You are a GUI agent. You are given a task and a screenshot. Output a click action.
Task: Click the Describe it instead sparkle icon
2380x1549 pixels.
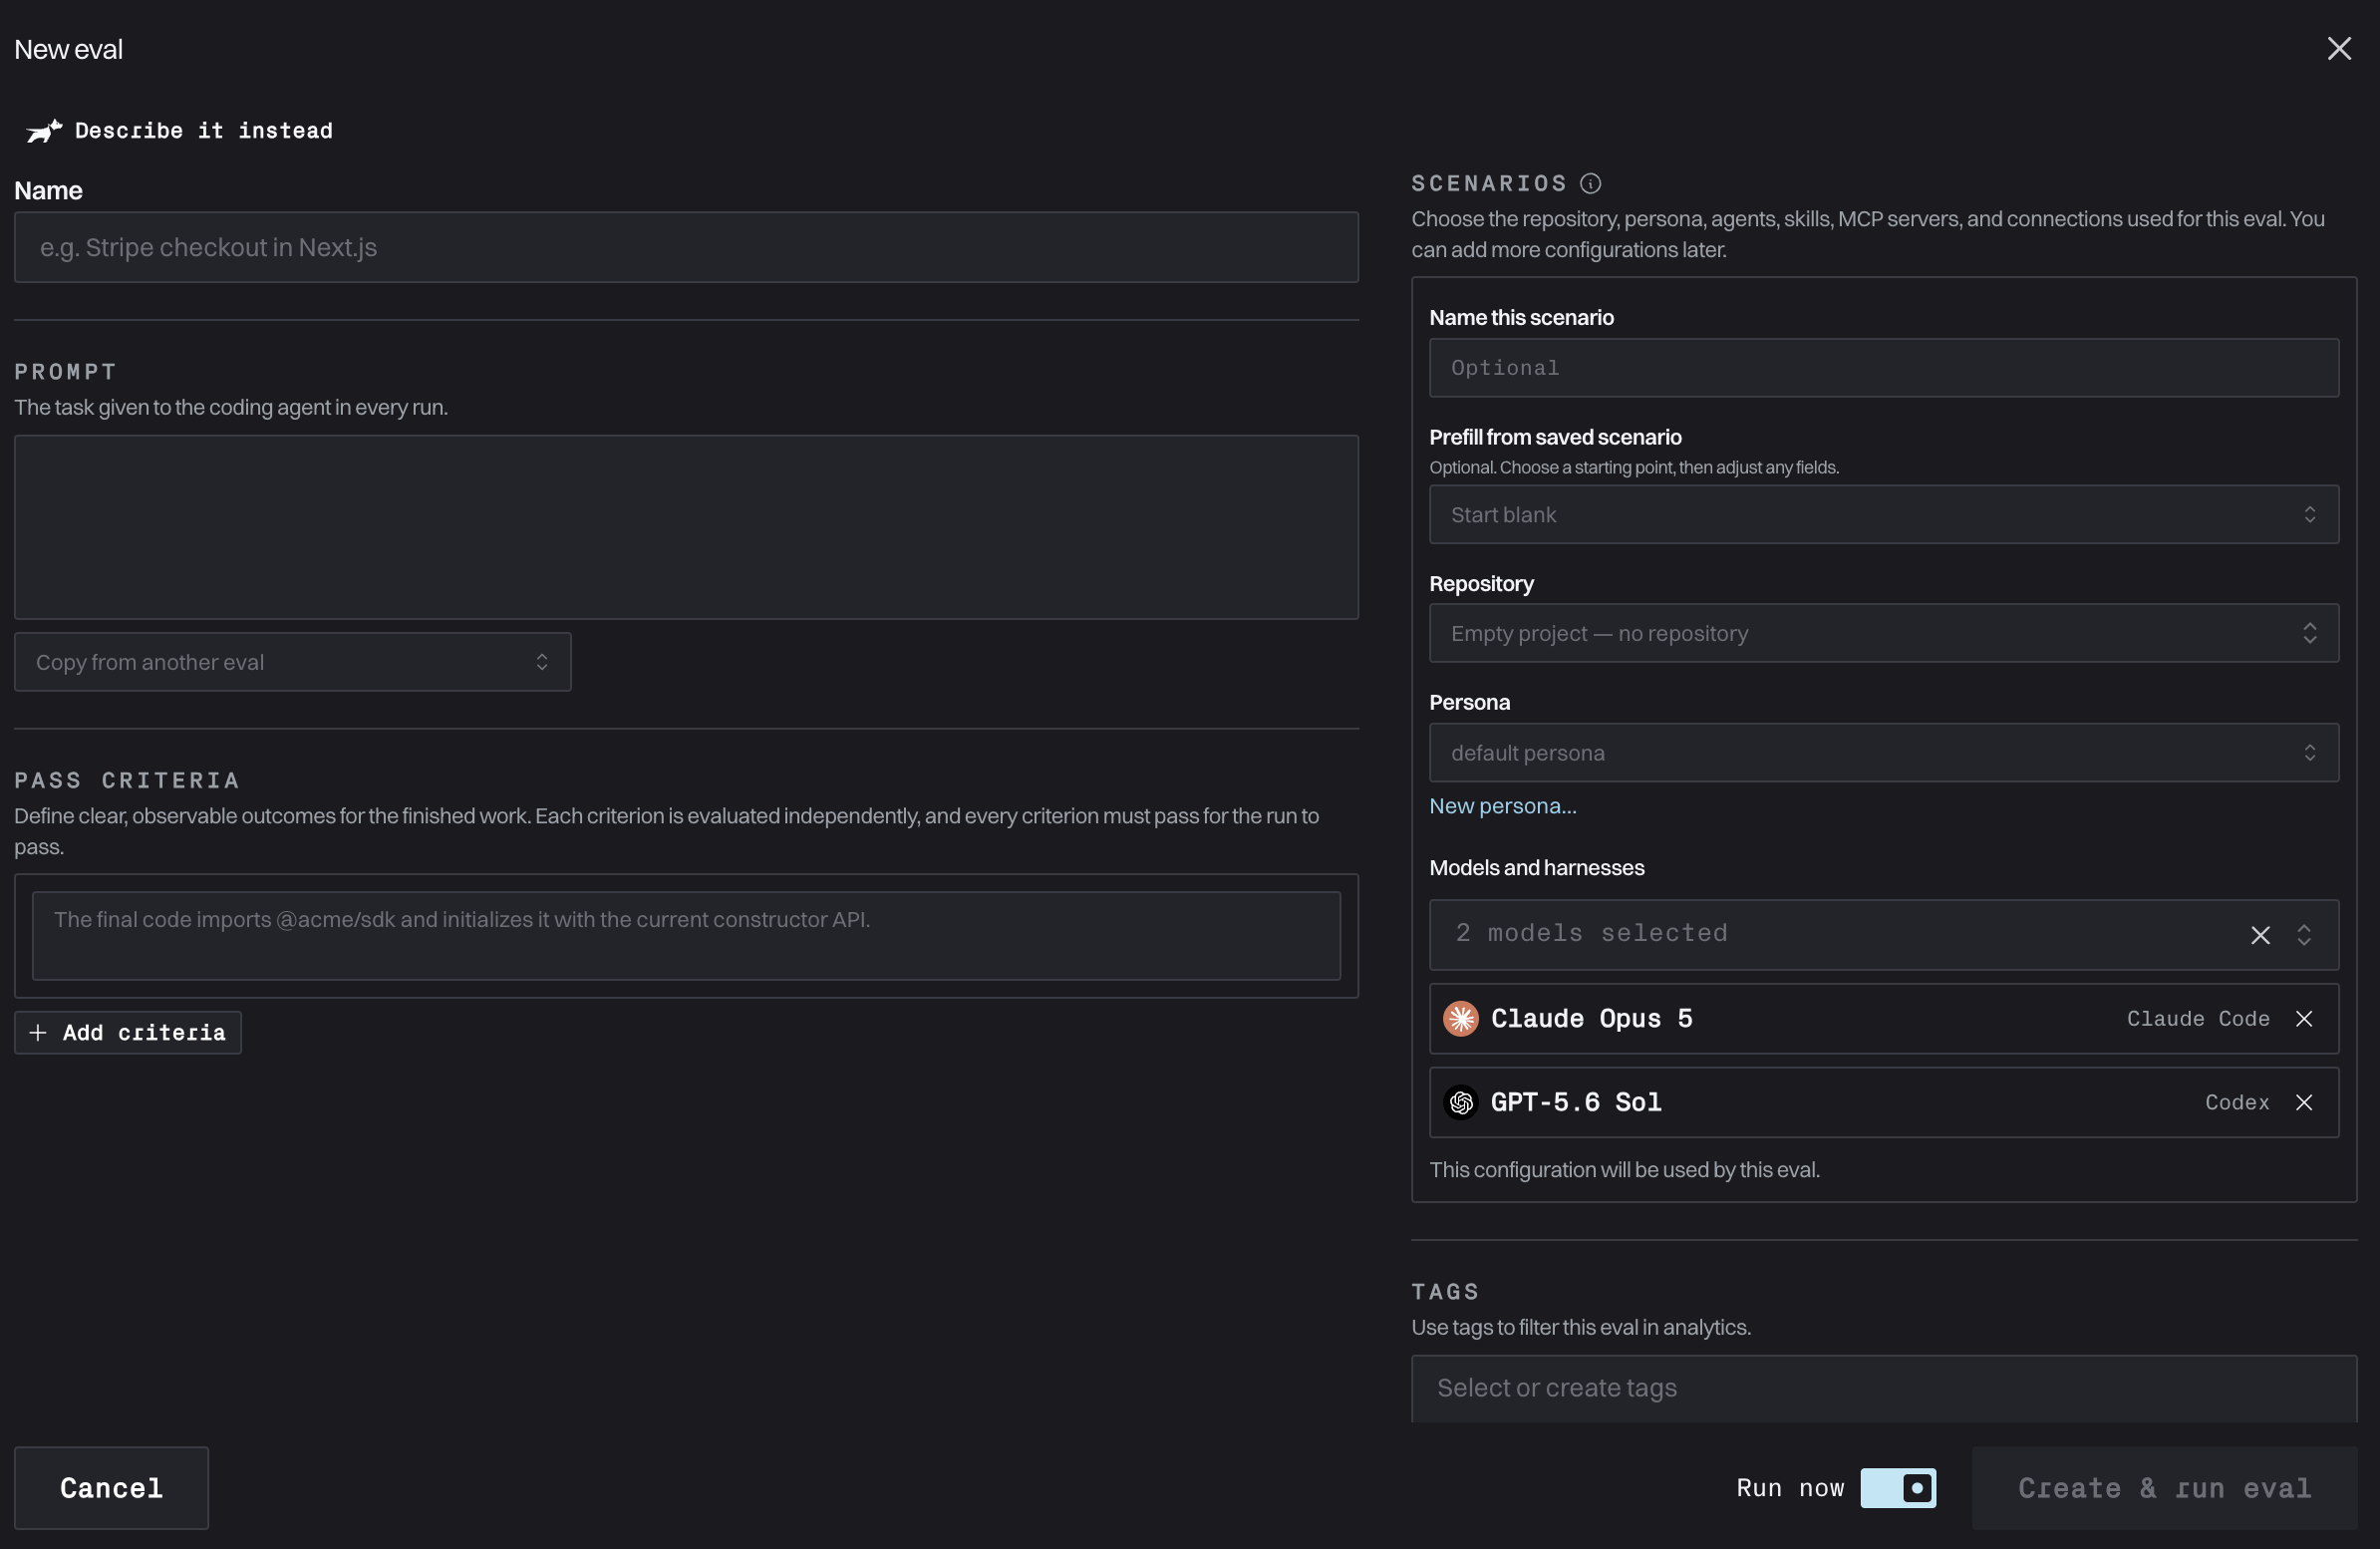tap(44, 131)
